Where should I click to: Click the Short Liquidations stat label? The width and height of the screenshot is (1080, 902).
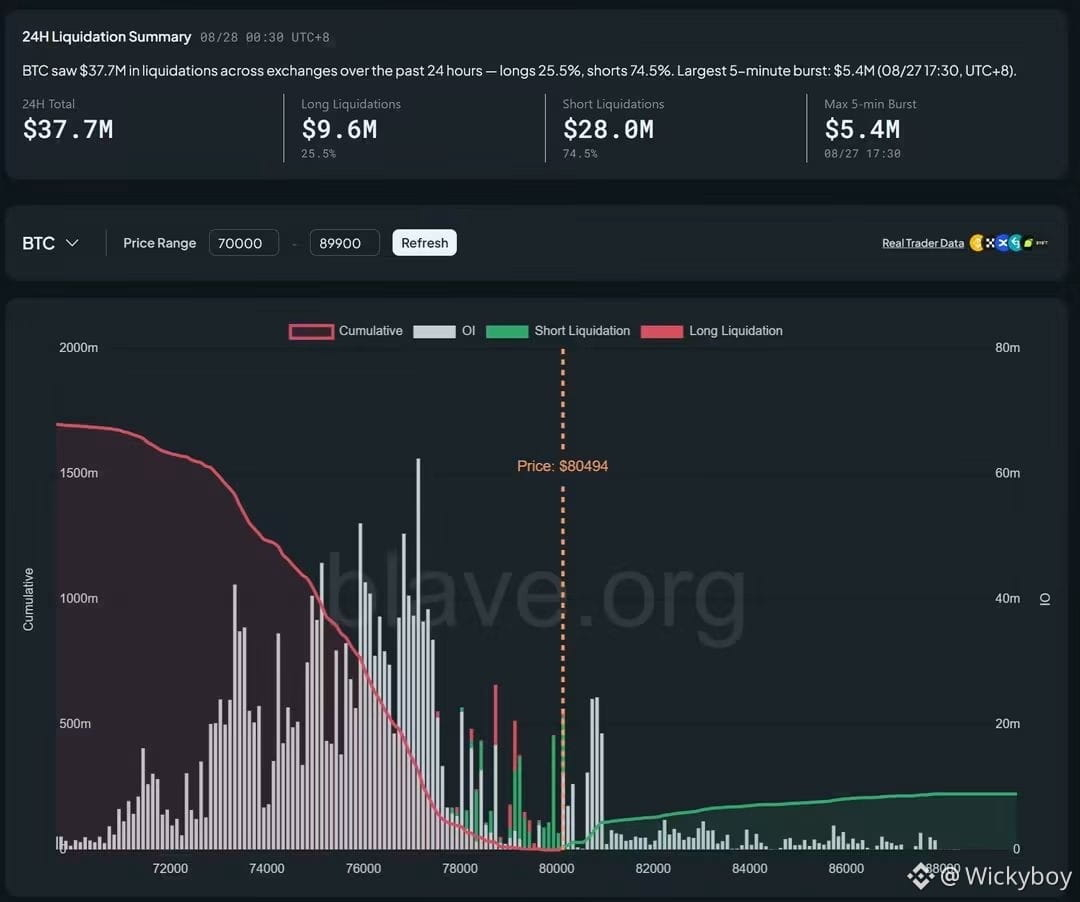[x=613, y=104]
